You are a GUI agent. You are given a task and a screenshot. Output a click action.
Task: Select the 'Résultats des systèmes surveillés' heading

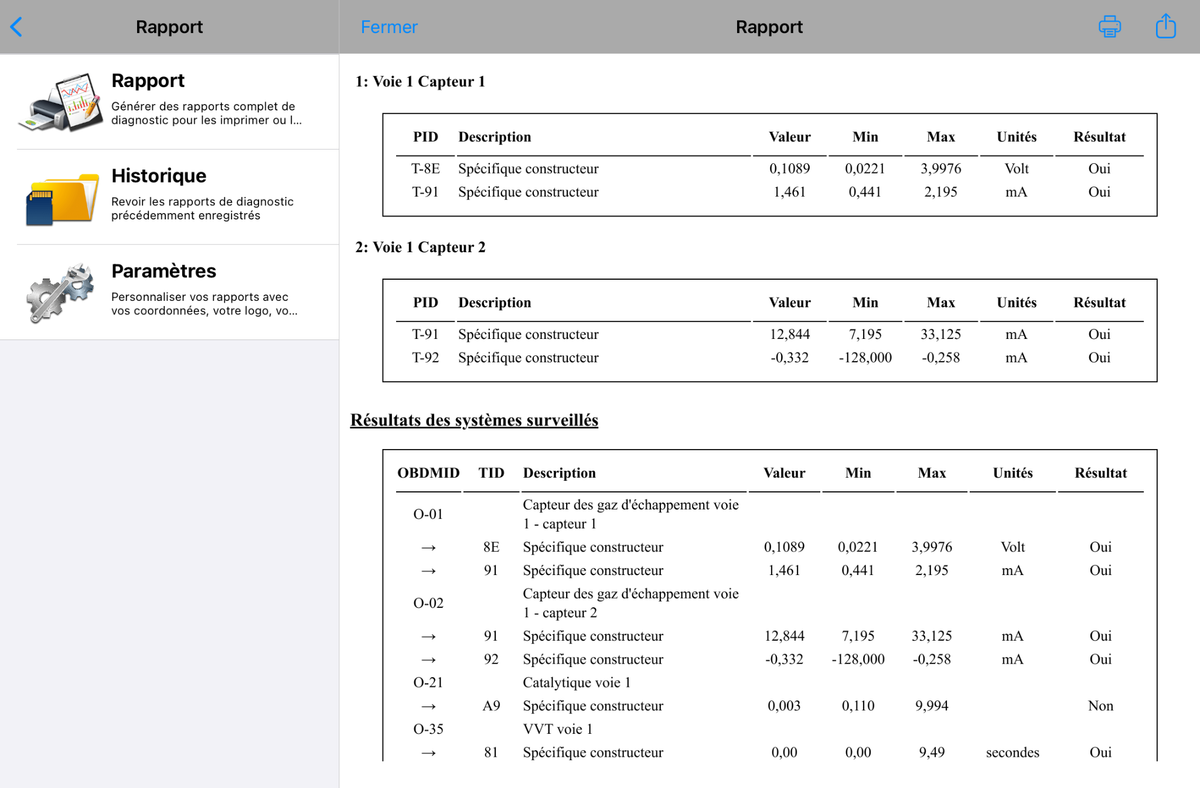click(474, 420)
